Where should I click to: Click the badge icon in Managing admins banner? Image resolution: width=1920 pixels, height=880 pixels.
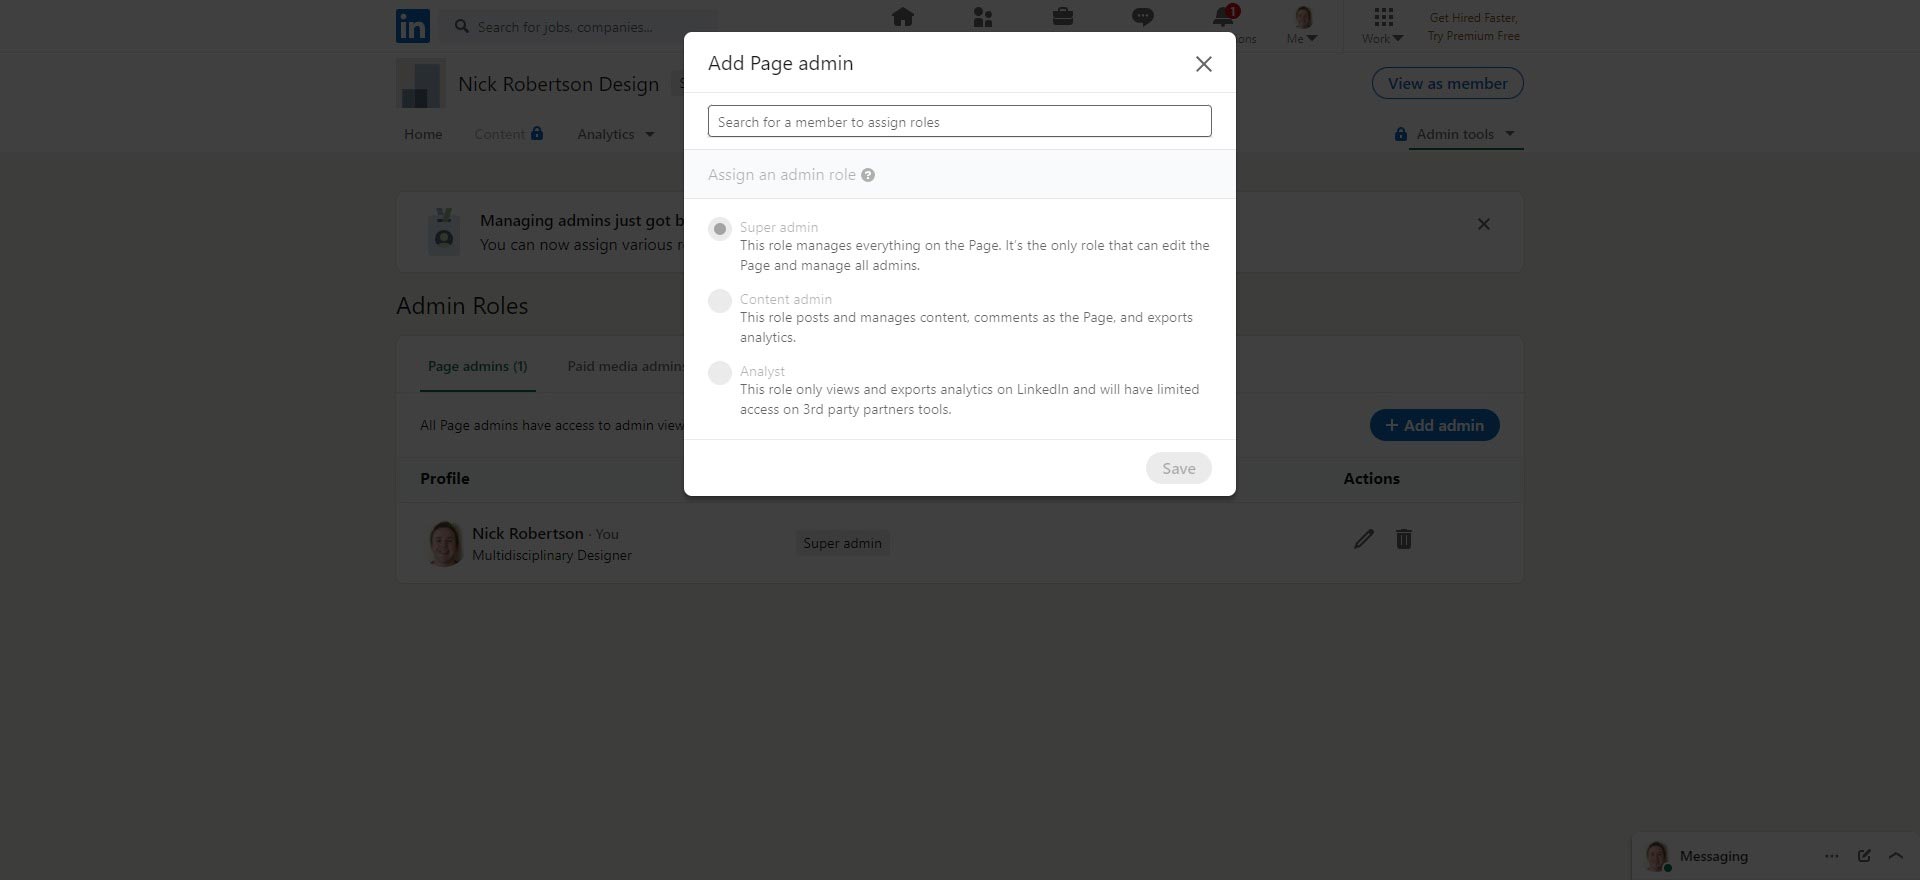pyautogui.click(x=444, y=231)
